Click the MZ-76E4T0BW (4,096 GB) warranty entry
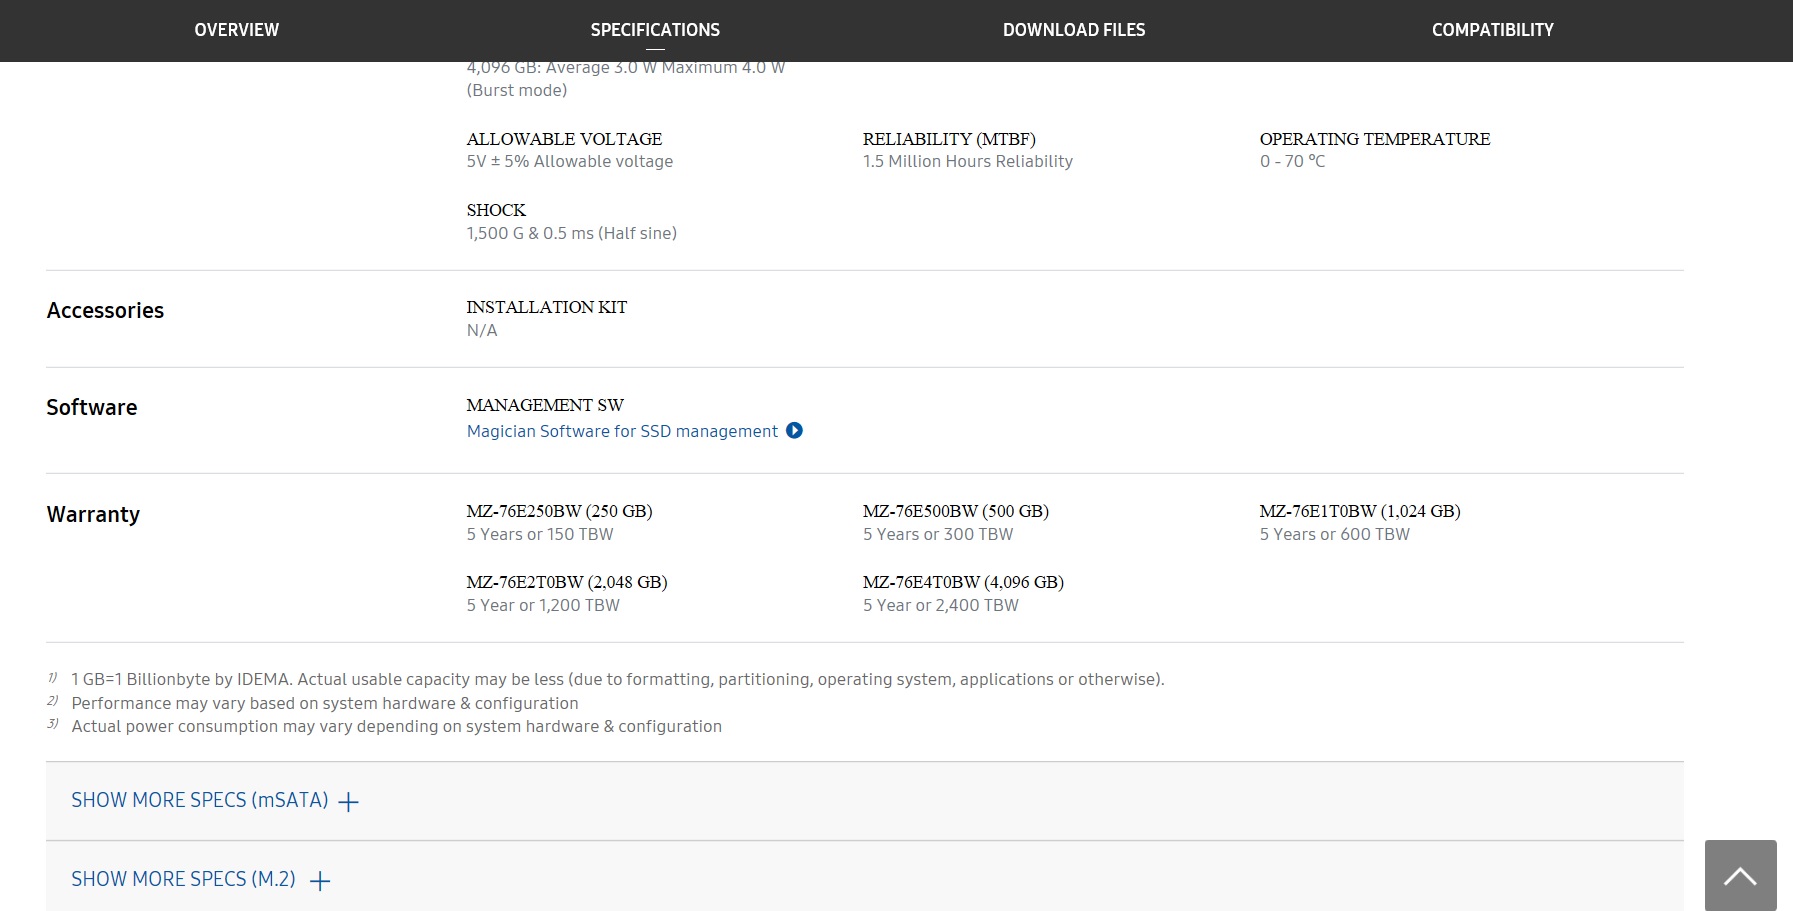The height and width of the screenshot is (911, 1793). [x=963, y=582]
